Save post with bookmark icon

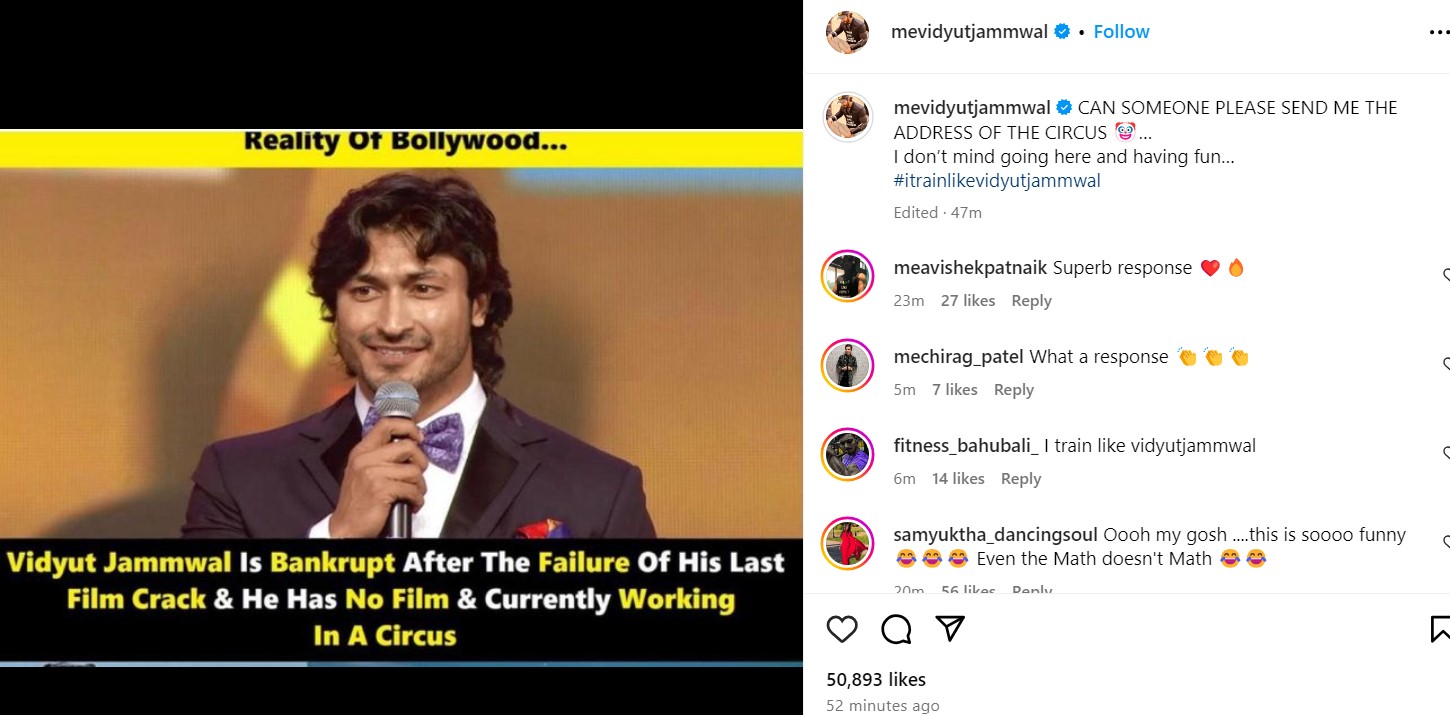(x=1440, y=629)
